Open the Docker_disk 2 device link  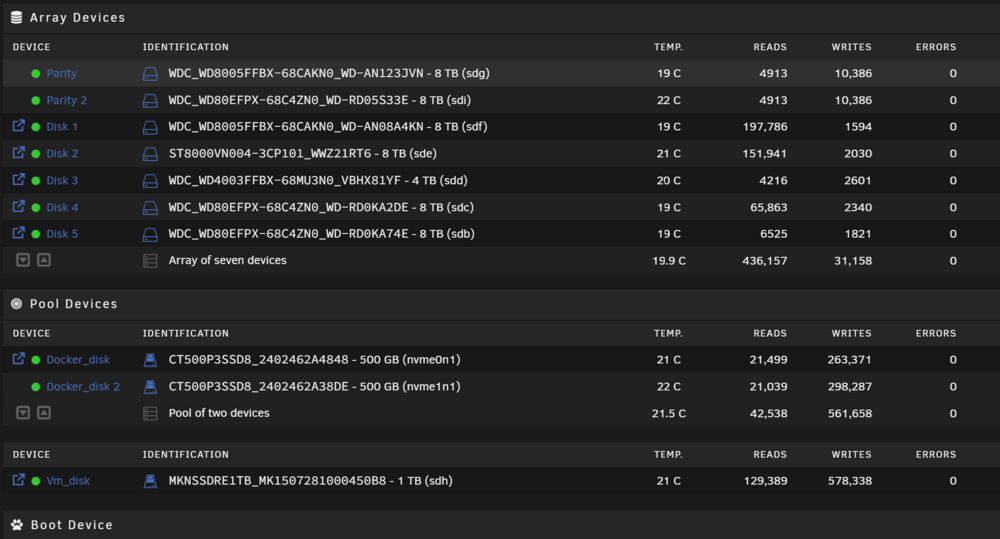coord(83,387)
